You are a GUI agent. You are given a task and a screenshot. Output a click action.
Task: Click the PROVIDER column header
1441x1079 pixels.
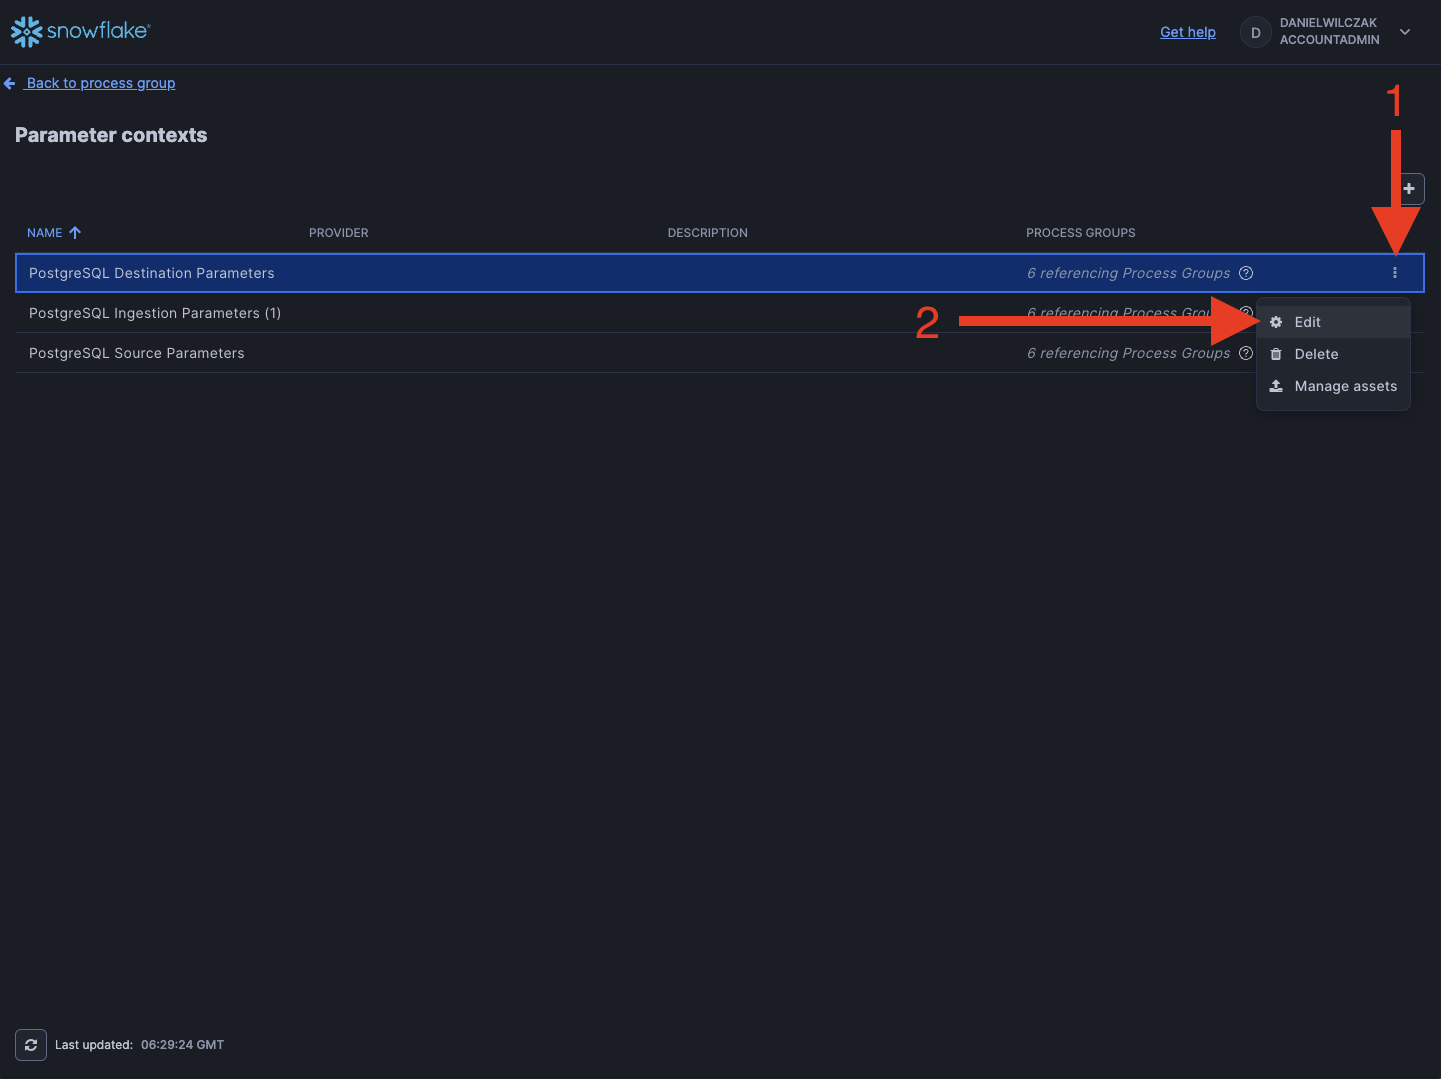point(338,233)
